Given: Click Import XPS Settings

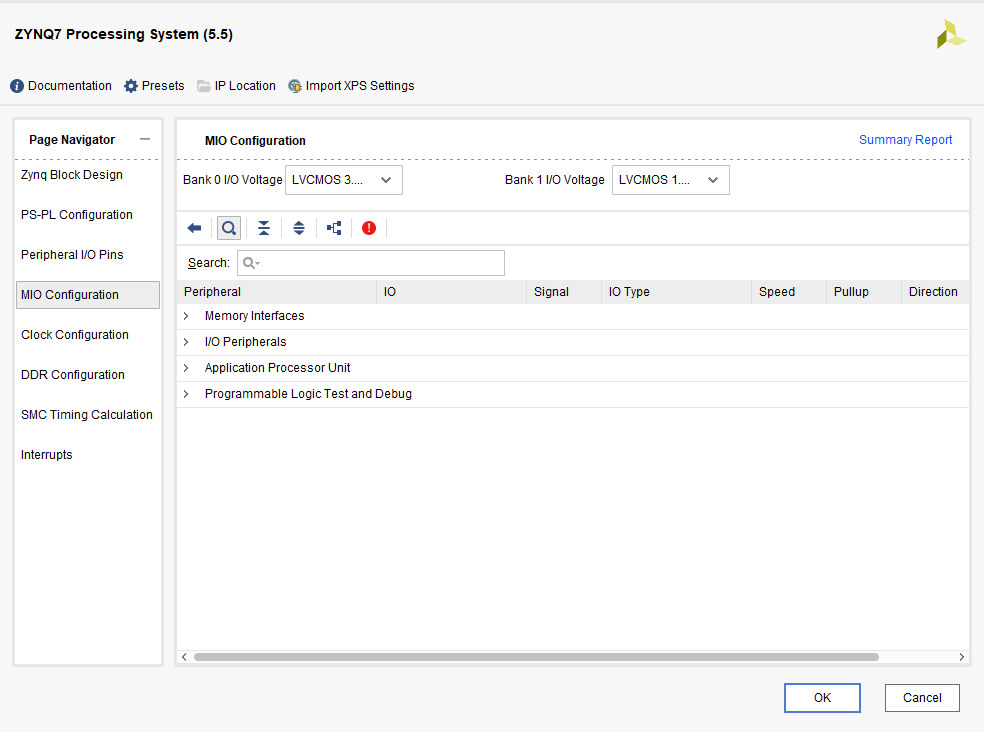Looking at the screenshot, I should coord(351,86).
